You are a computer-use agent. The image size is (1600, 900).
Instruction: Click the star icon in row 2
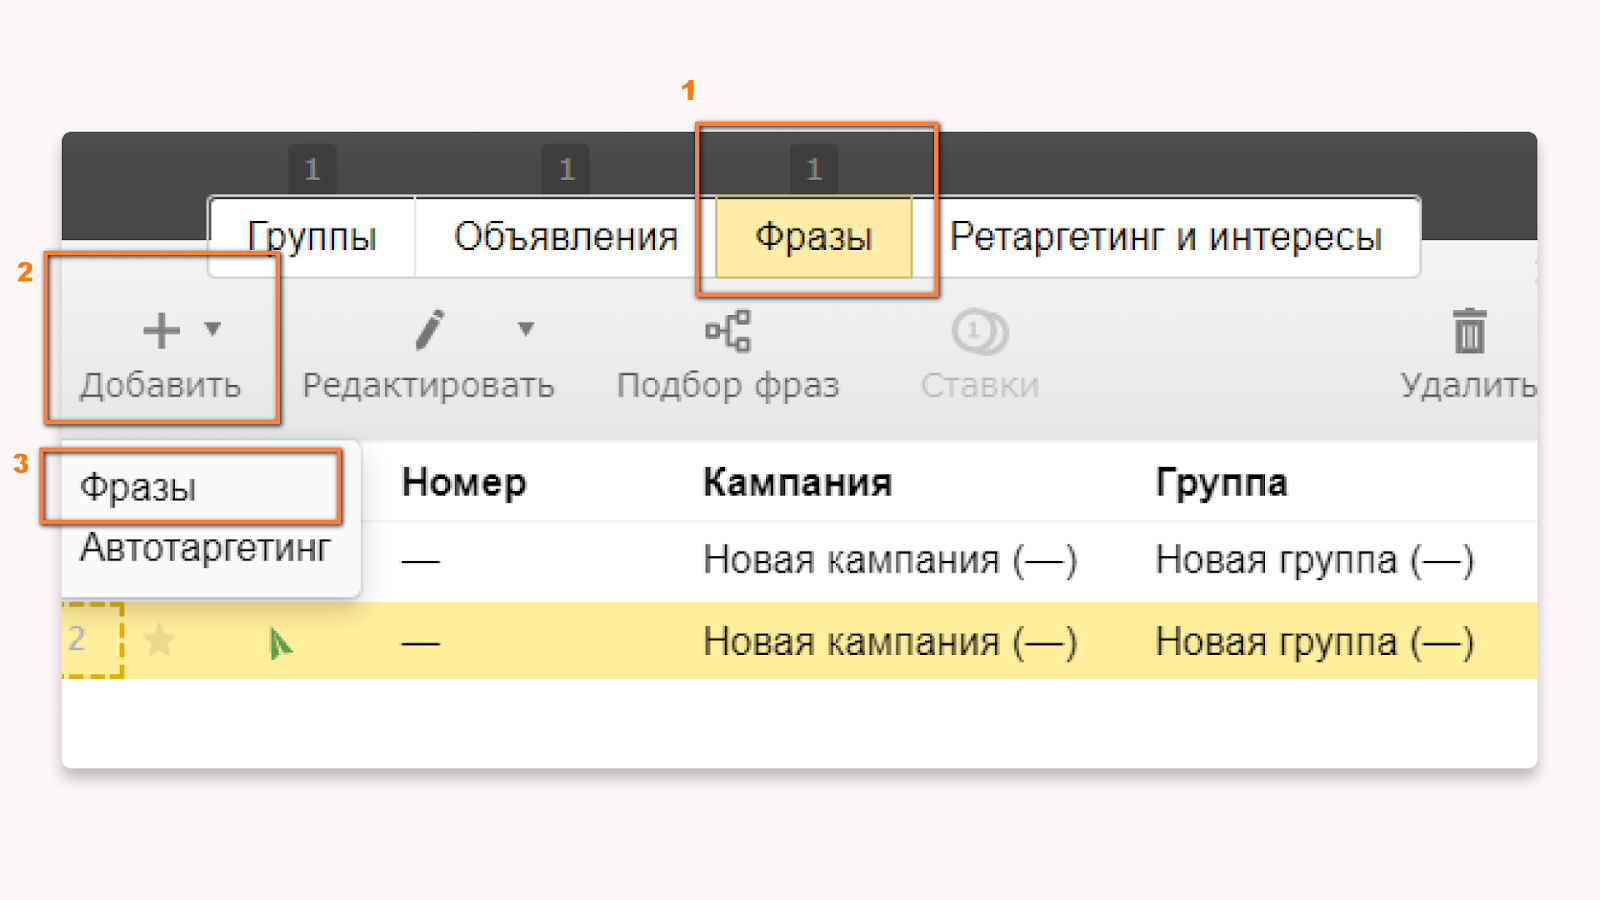pos(159,640)
